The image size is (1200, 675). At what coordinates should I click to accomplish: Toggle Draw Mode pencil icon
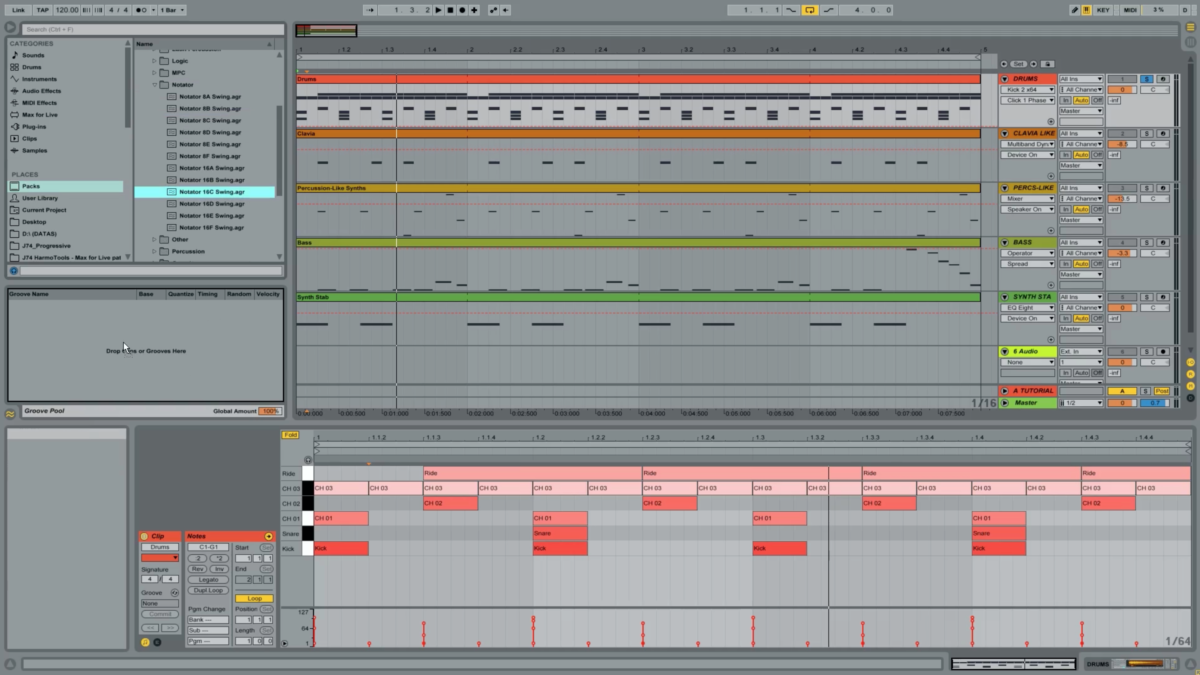coord(1075,9)
